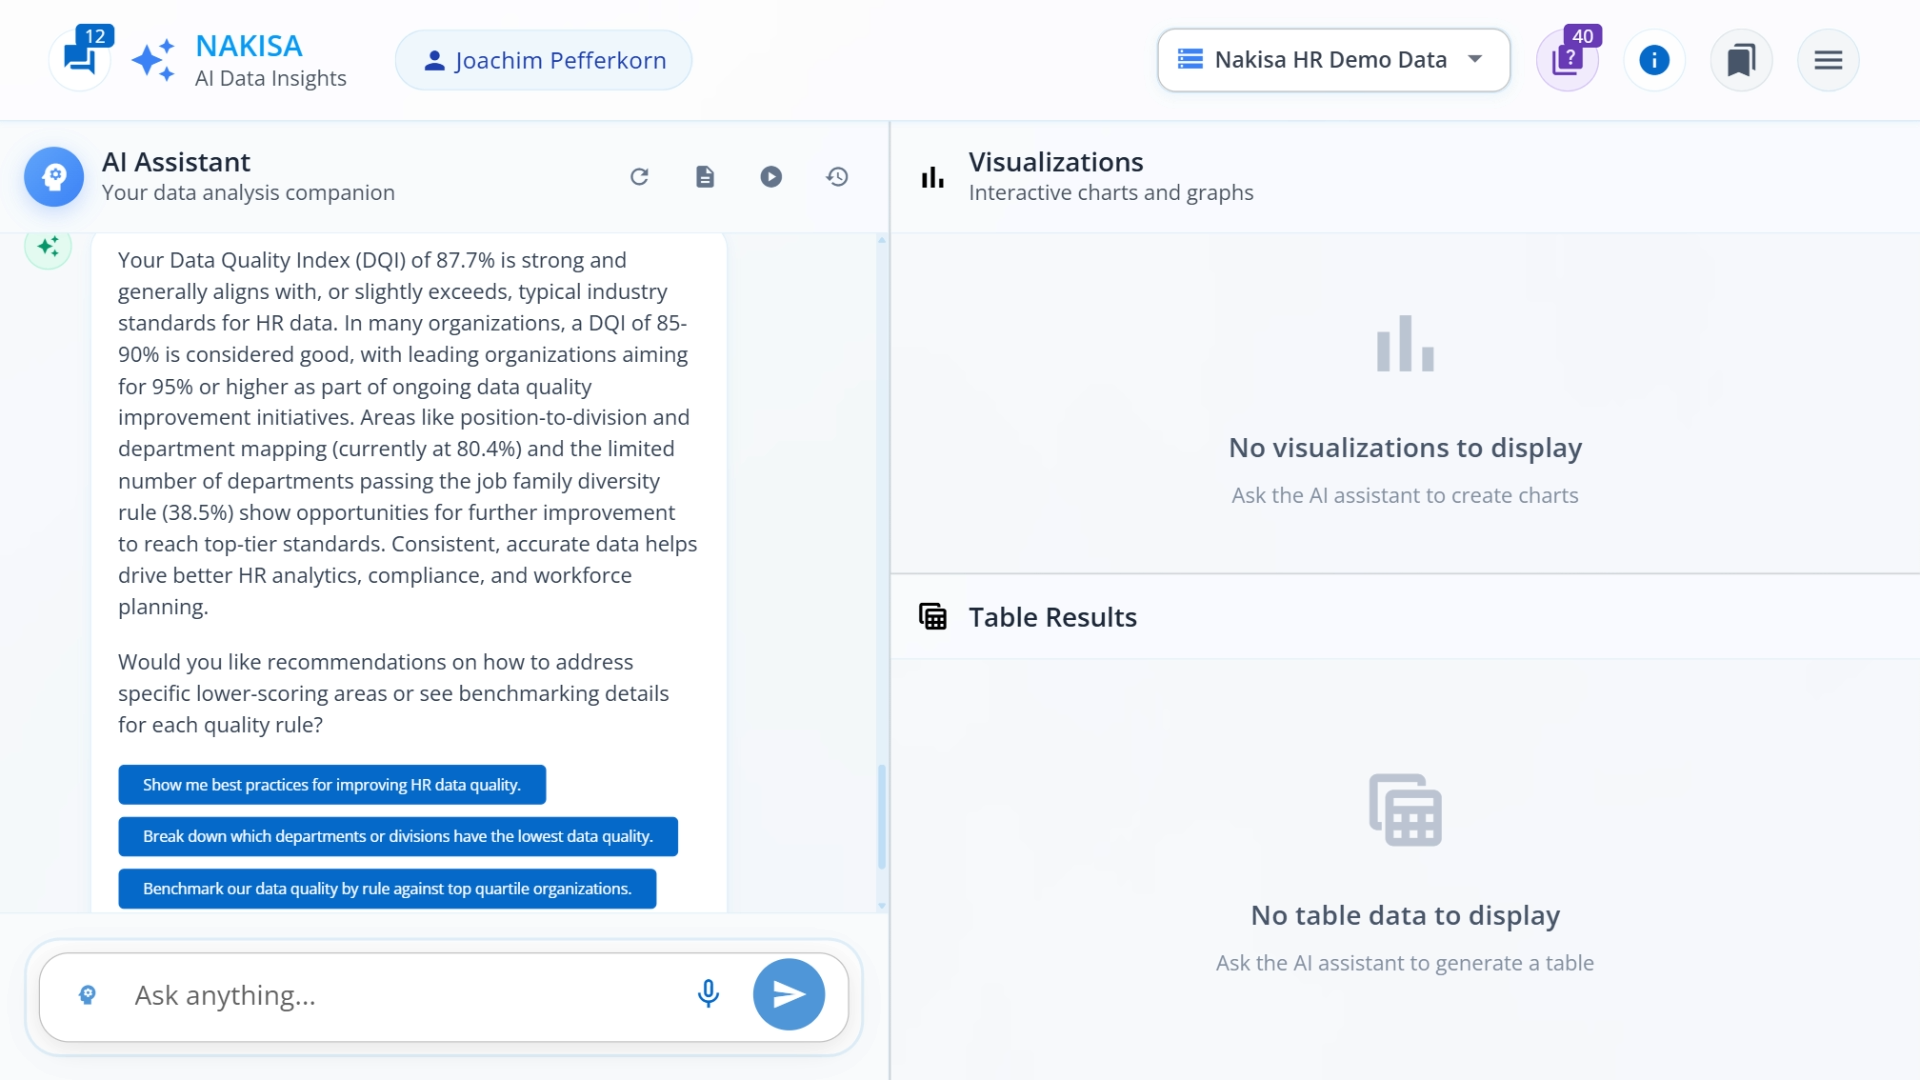Open the Joachim Pefferkorn user selector

(x=542, y=60)
